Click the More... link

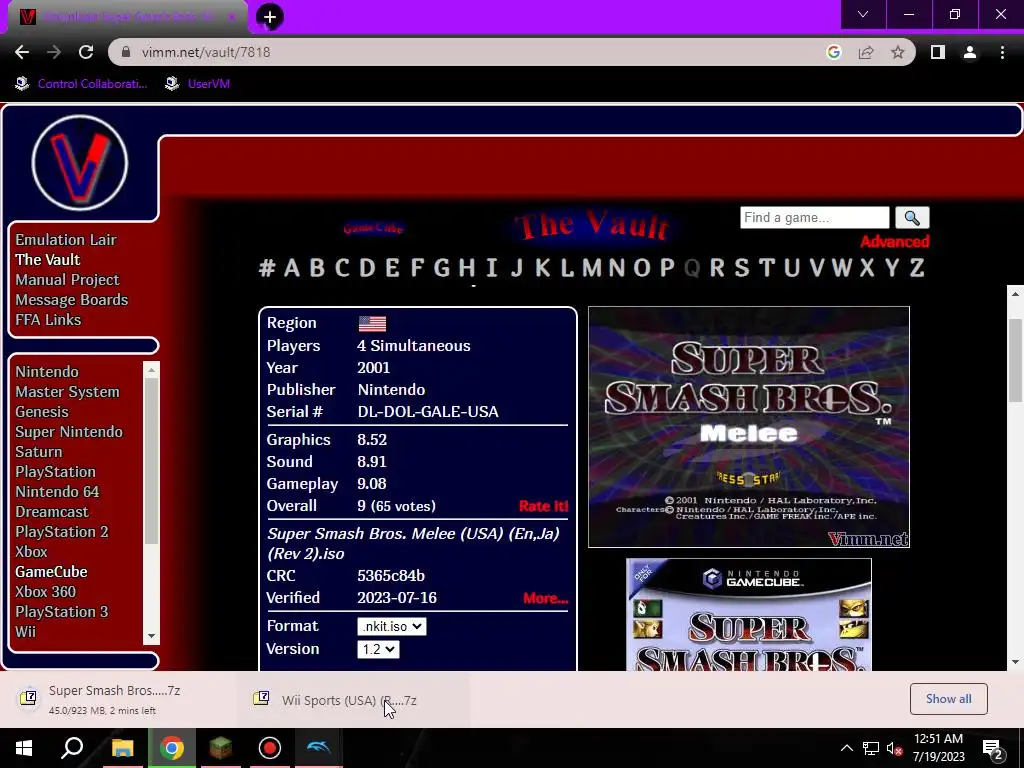point(545,598)
